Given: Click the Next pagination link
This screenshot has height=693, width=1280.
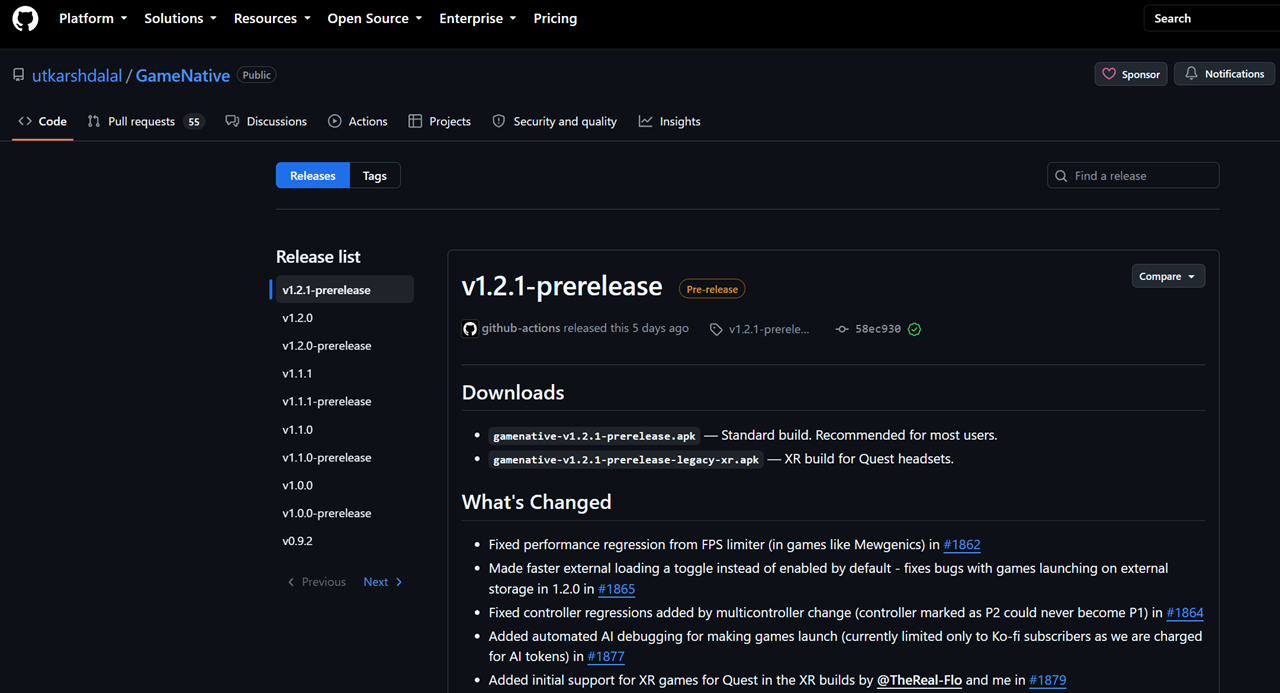Looking at the screenshot, I should pos(383,582).
